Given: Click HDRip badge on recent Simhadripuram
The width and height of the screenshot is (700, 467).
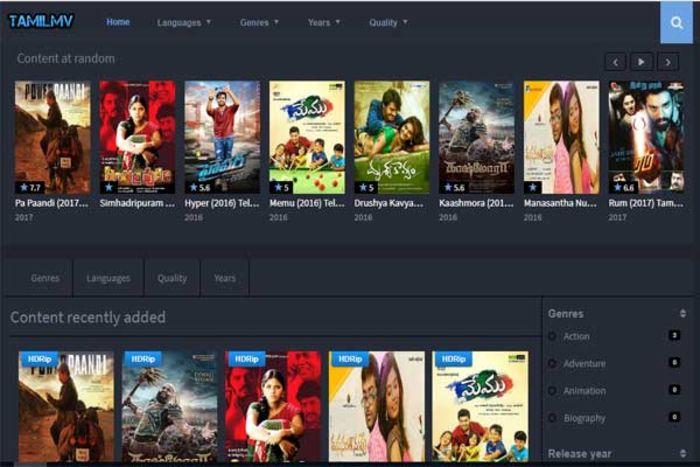Looking at the screenshot, I should click(246, 359).
